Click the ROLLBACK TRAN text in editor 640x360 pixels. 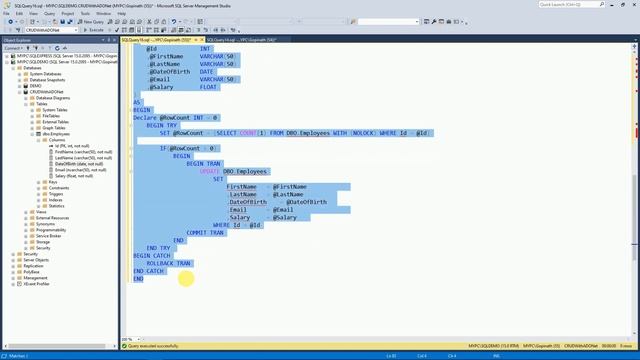point(169,263)
